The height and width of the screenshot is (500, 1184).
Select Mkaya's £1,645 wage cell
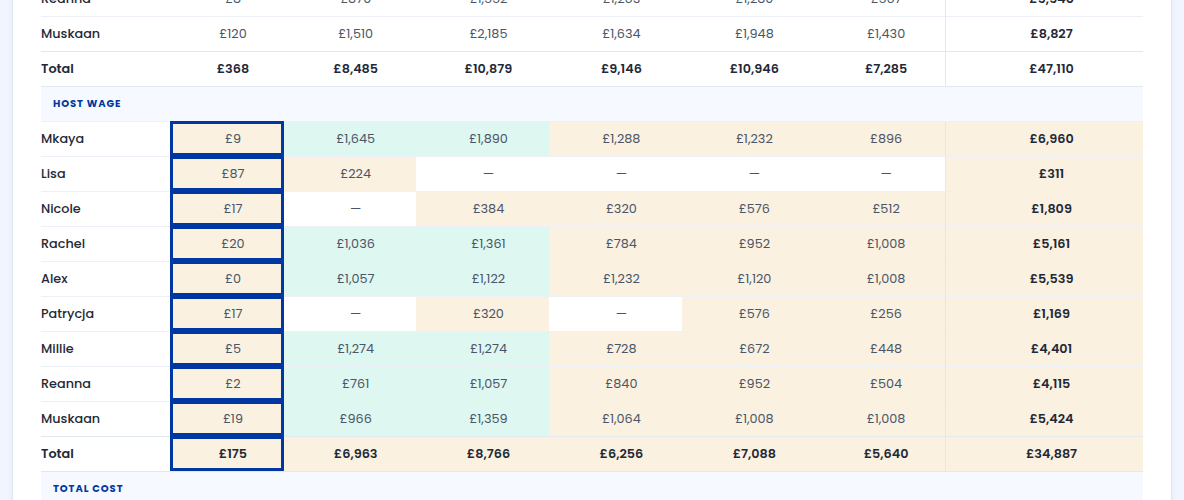click(356, 139)
